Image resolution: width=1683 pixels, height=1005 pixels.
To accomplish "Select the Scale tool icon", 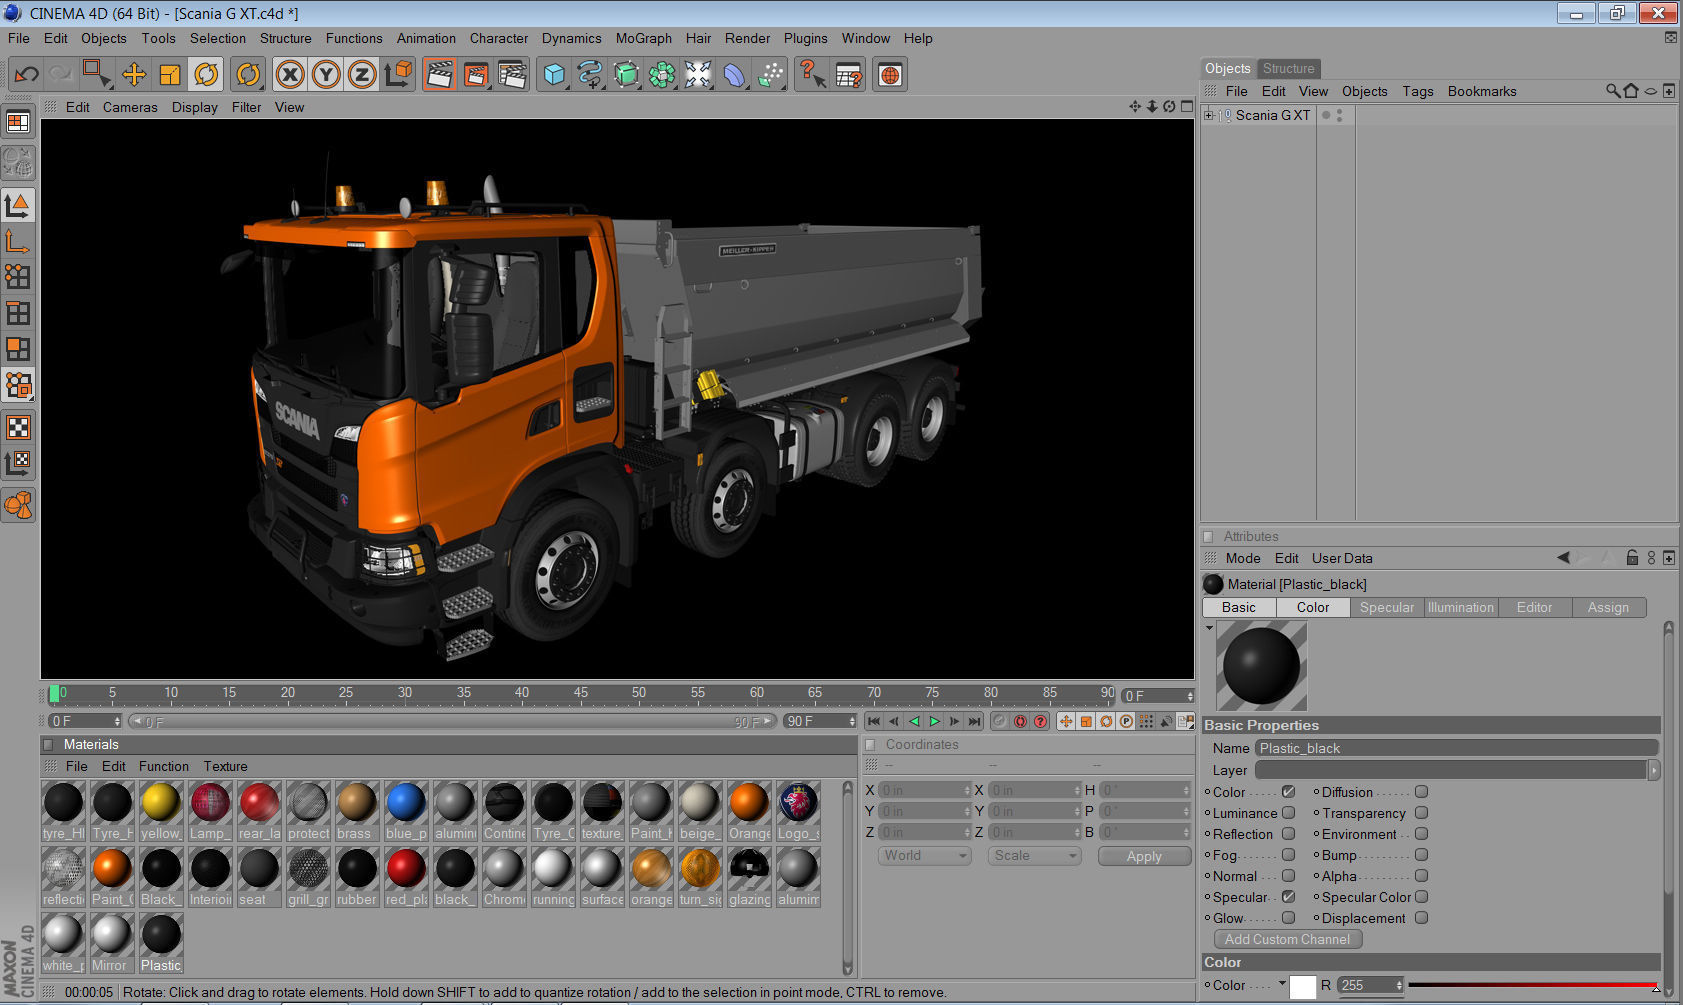I will [x=170, y=74].
